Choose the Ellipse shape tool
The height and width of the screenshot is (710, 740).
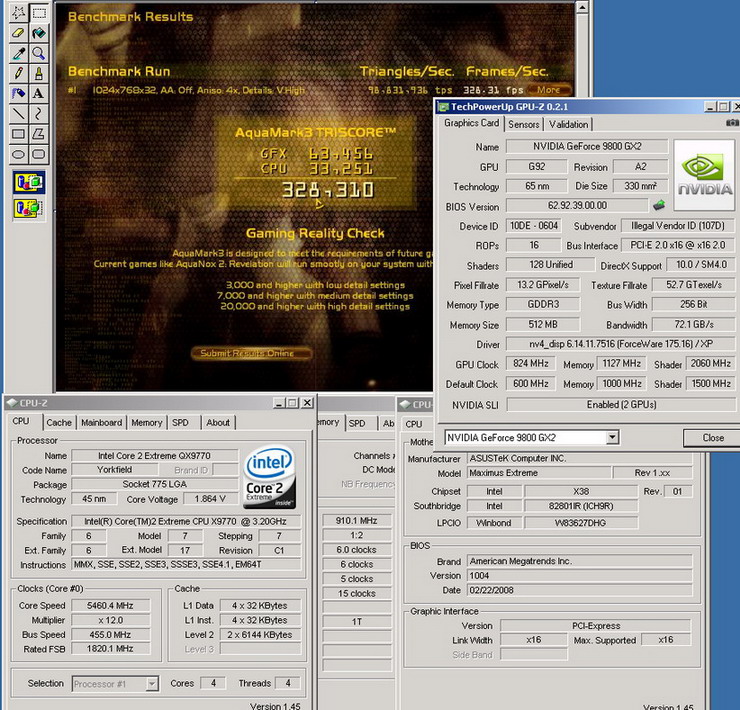18,154
